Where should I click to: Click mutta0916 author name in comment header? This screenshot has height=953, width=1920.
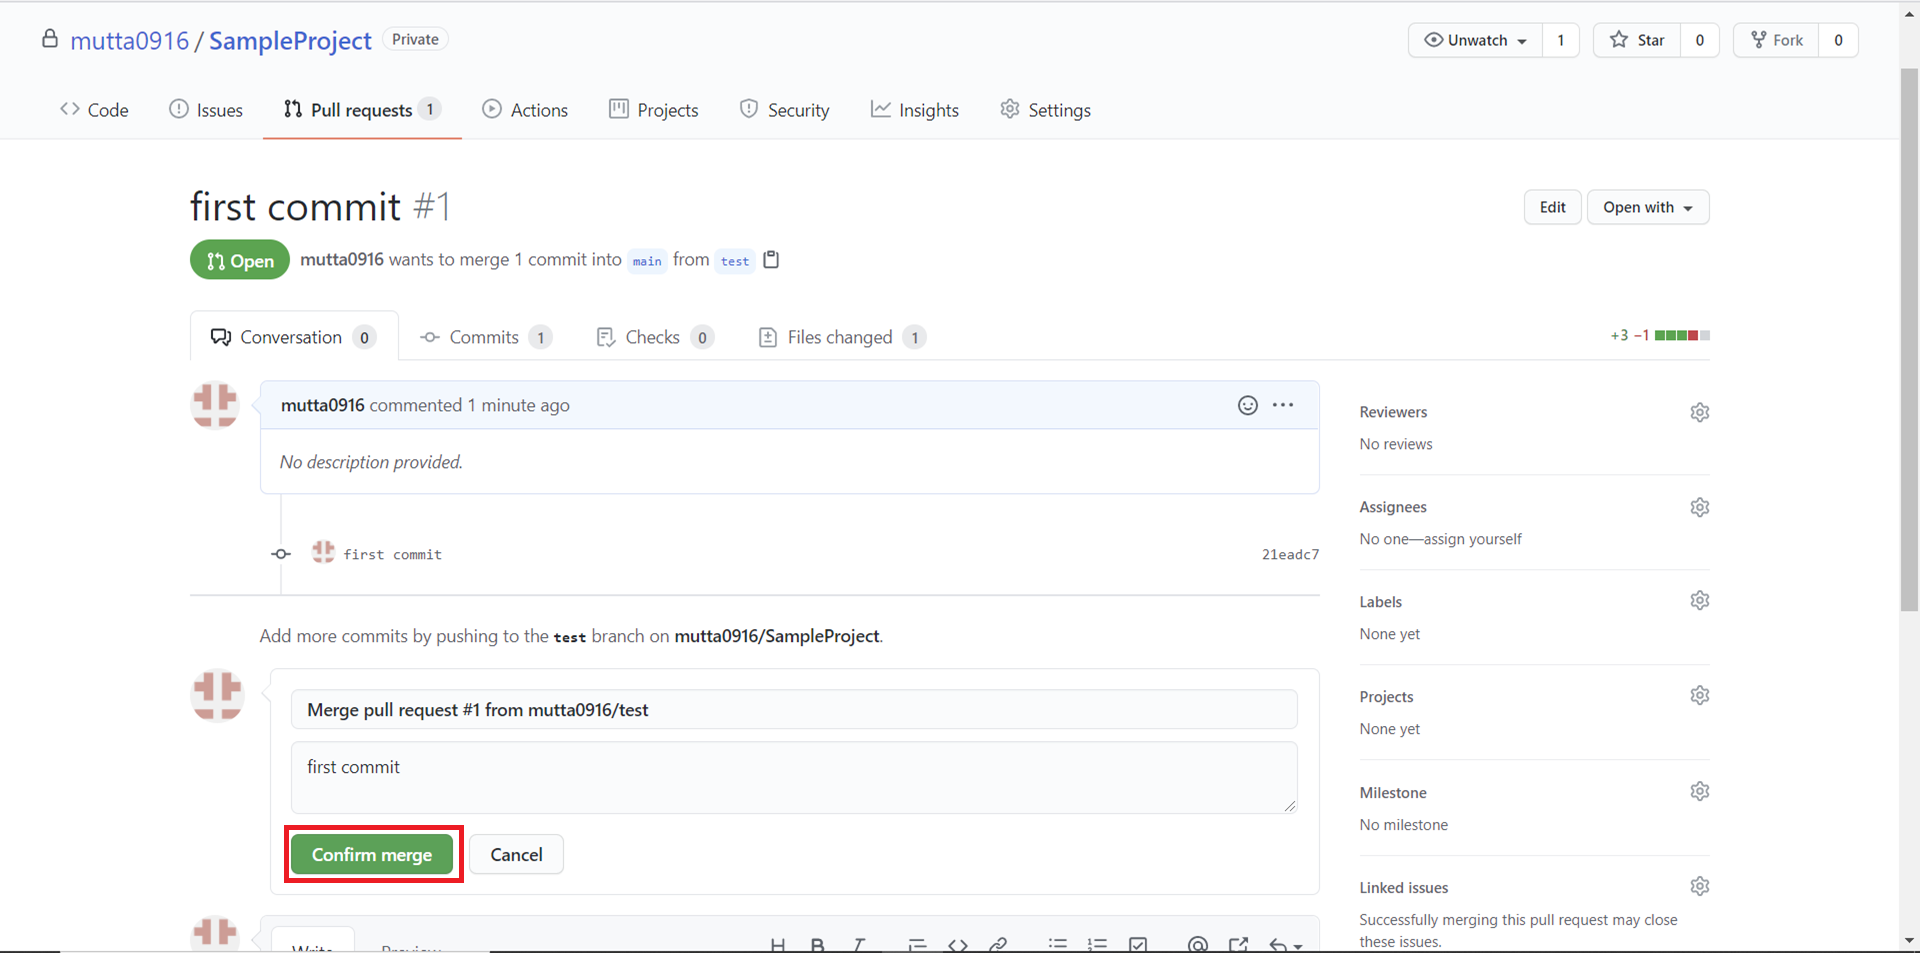[322, 405]
